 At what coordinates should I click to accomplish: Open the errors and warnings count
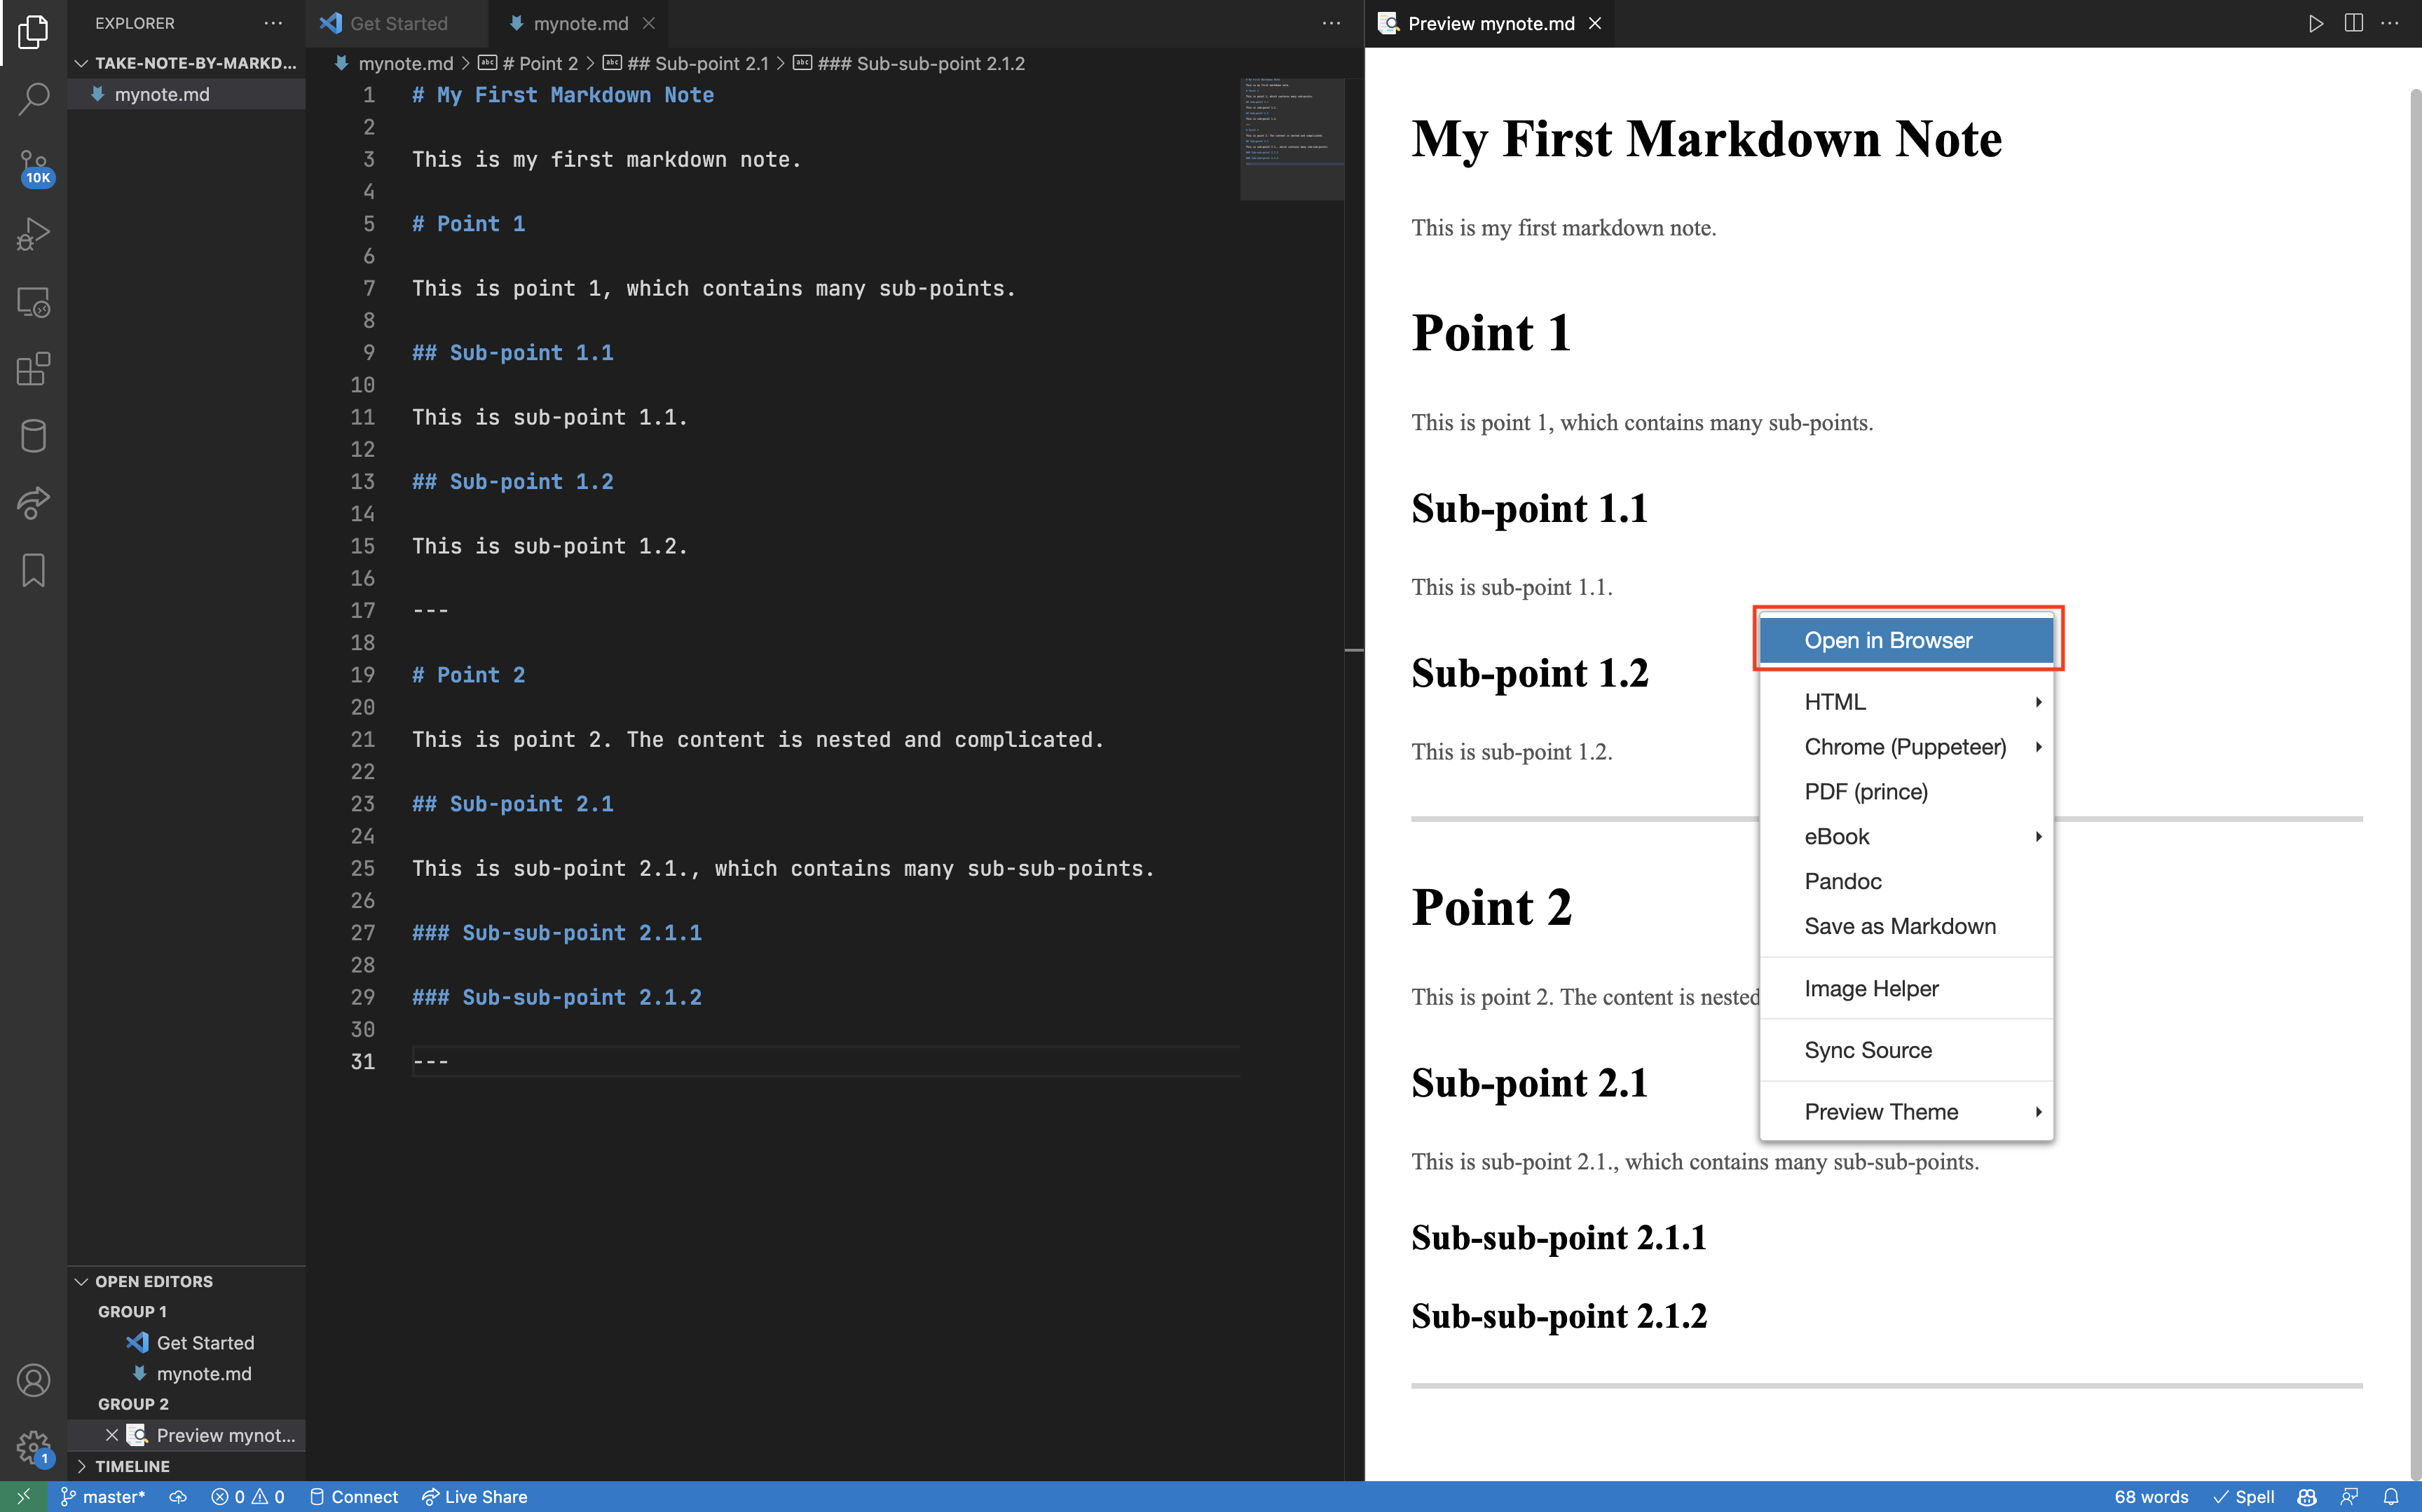[248, 1497]
